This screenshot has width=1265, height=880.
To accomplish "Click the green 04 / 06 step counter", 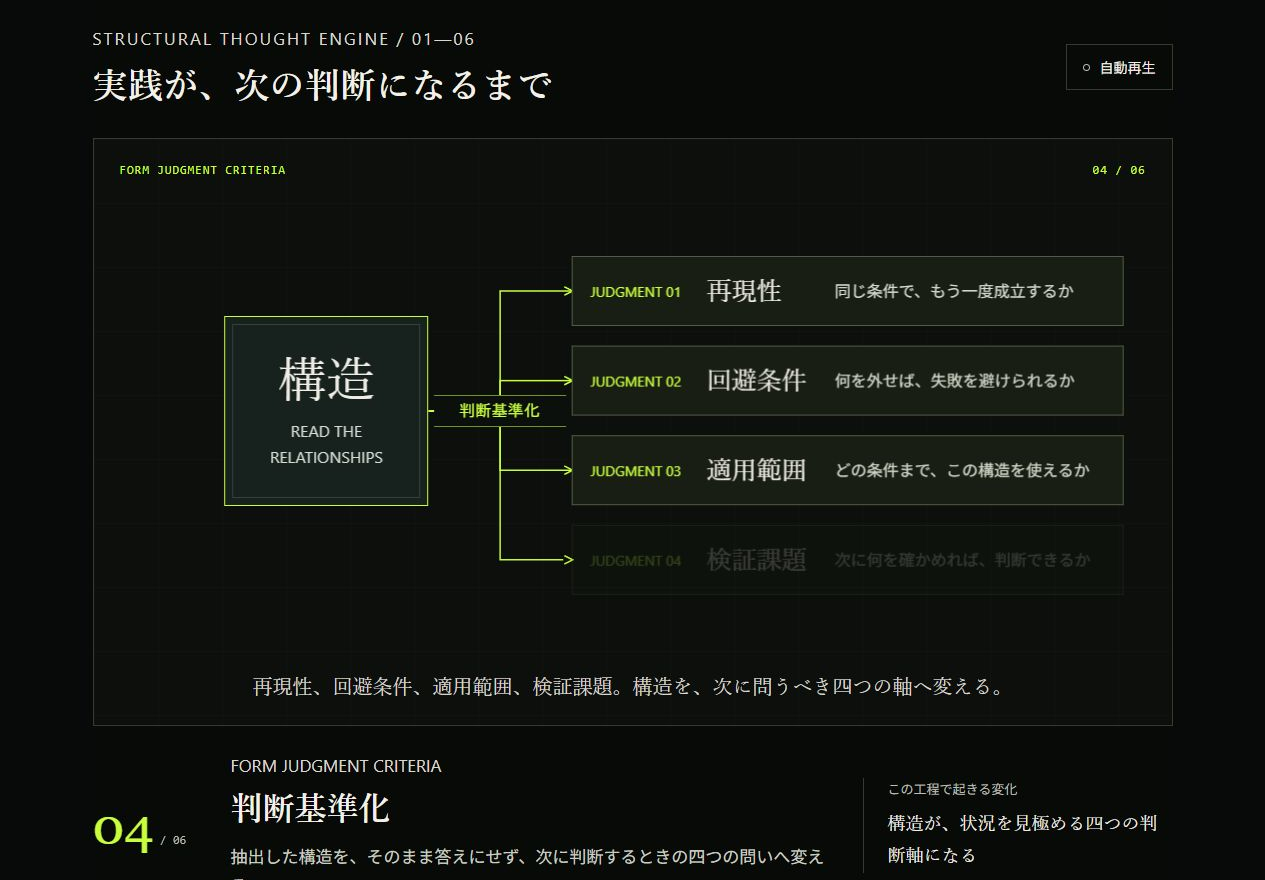I will pos(1118,170).
